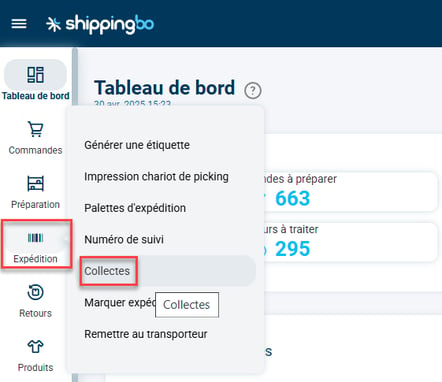The width and height of the screenshot is (442, 382).
Task: Open the Retours return icon
Action: [35, 292]
